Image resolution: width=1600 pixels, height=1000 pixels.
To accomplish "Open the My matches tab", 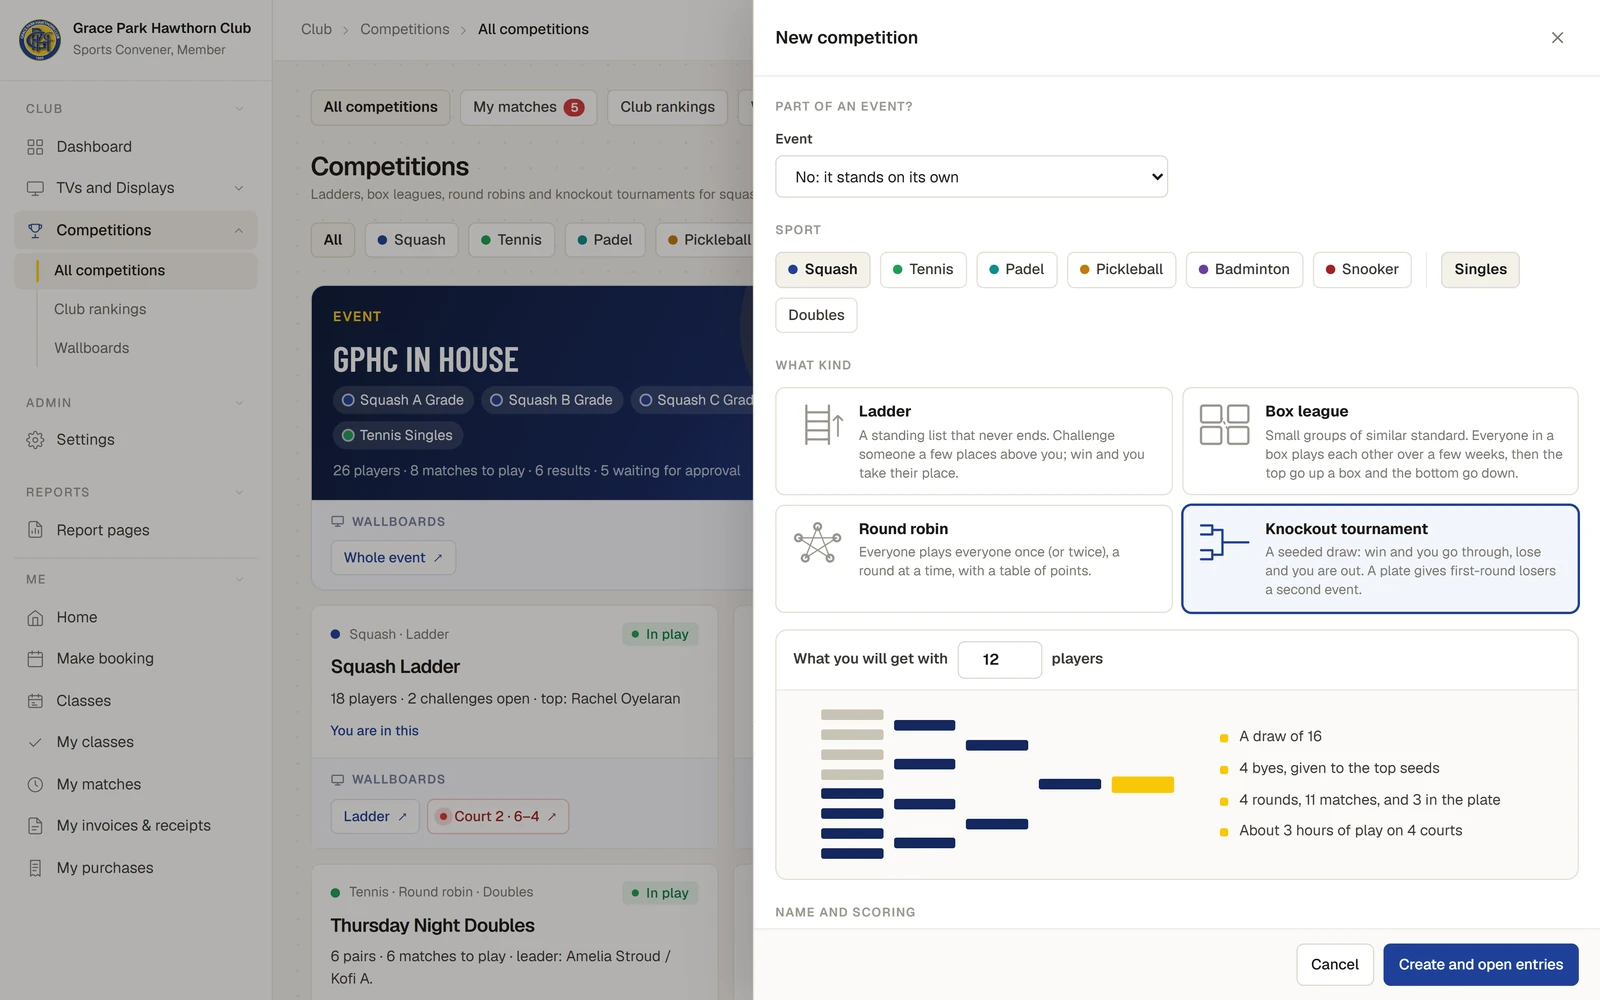I will (528, 107).
